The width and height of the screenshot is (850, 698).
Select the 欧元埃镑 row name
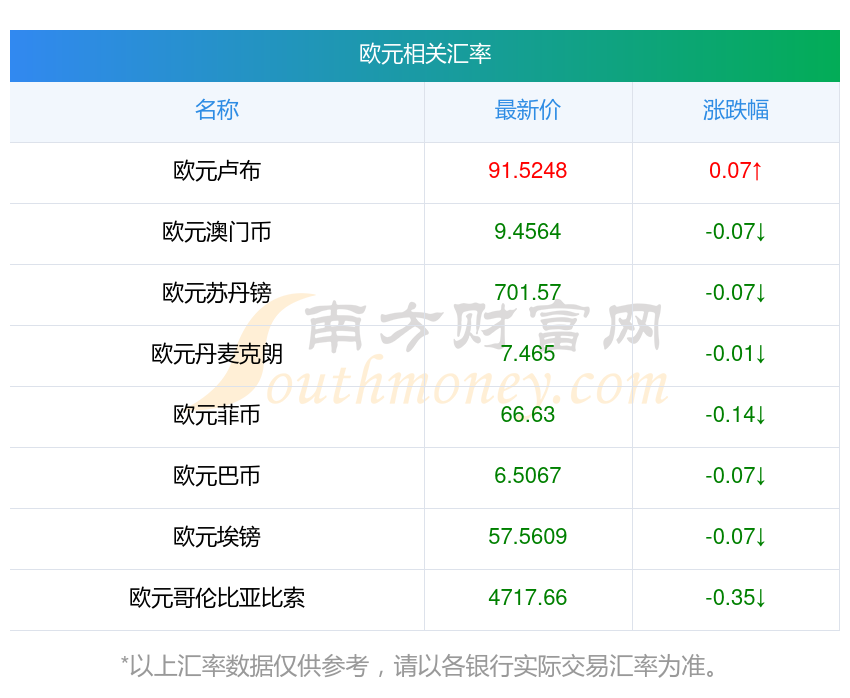(217, 537)
